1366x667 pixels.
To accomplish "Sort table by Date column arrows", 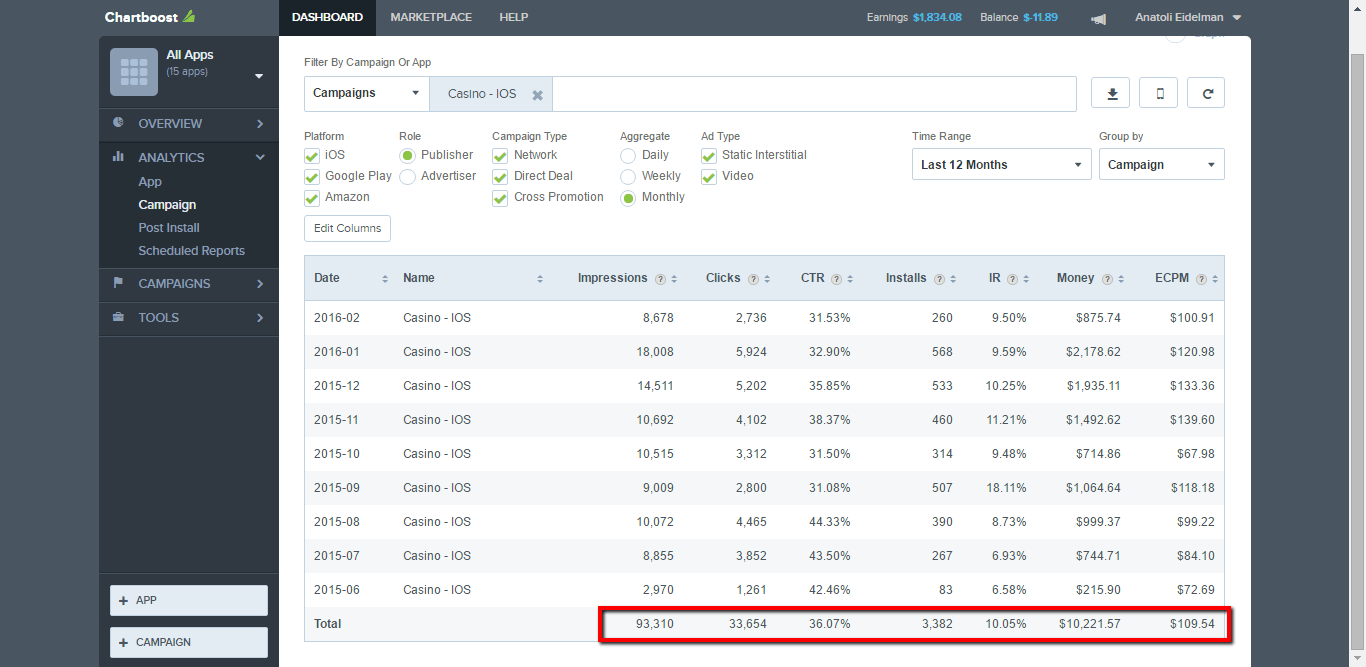I will pyautogui.click(x=385, y=279).
